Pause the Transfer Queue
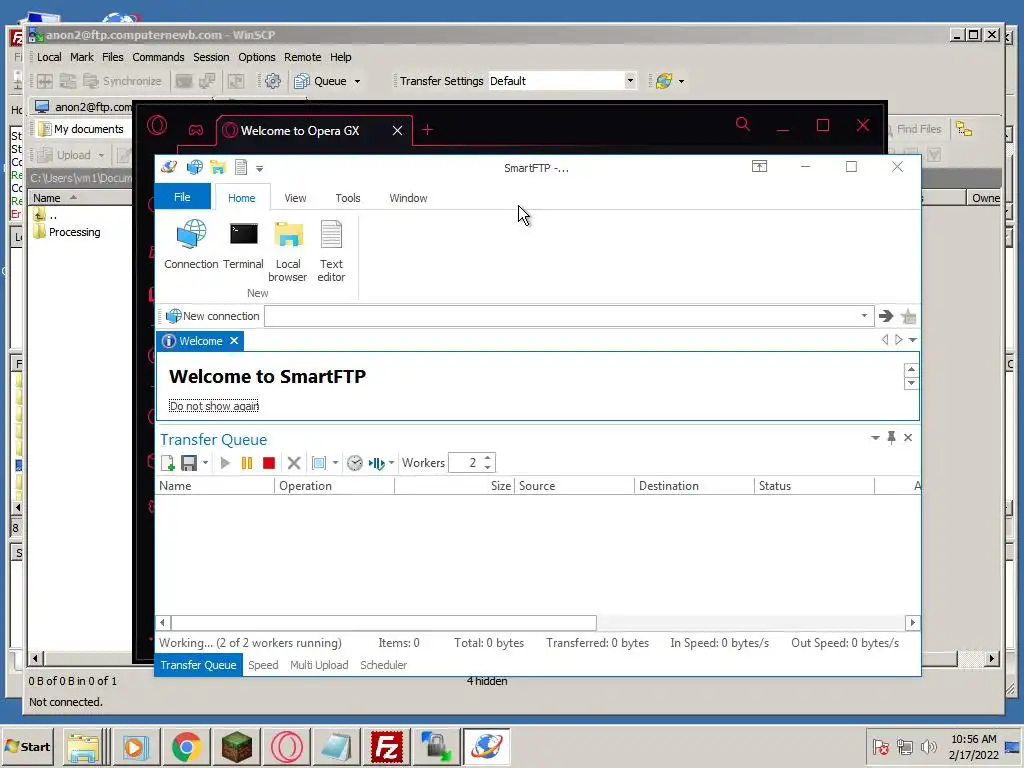Image resolution: width=1024 pixels, height=768 pixels. coord(247,463)
